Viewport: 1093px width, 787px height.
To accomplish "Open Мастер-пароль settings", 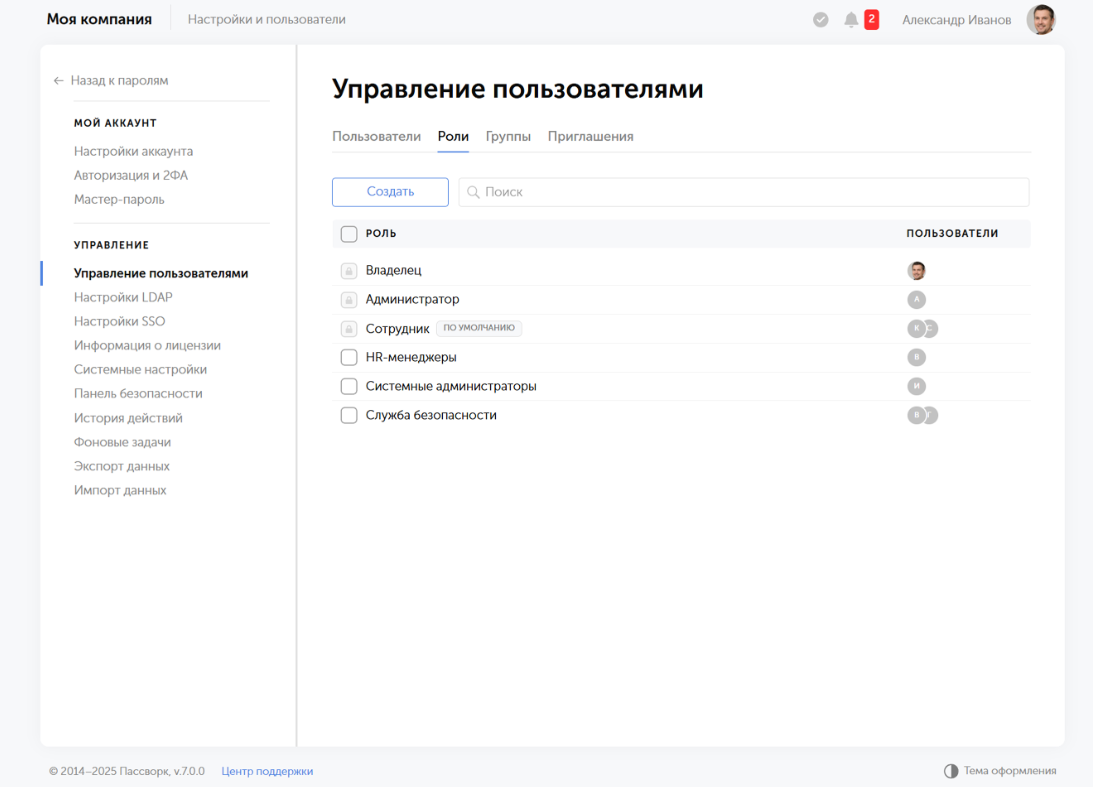I will (119, 199).
